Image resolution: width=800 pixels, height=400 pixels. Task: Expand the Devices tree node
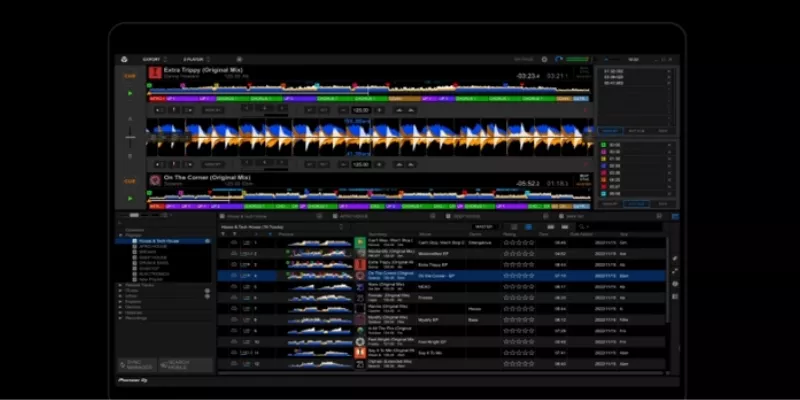tap(120, 307)
